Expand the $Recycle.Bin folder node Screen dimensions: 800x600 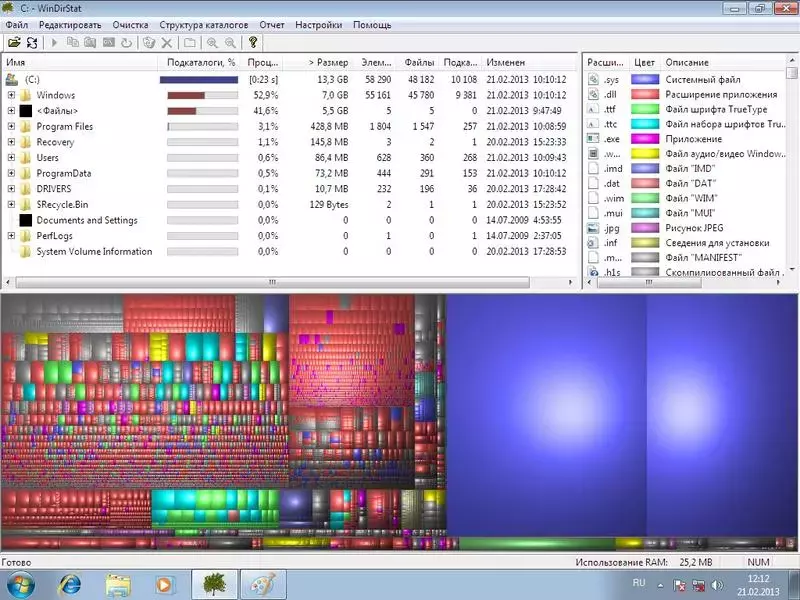(x=11, y=205)
